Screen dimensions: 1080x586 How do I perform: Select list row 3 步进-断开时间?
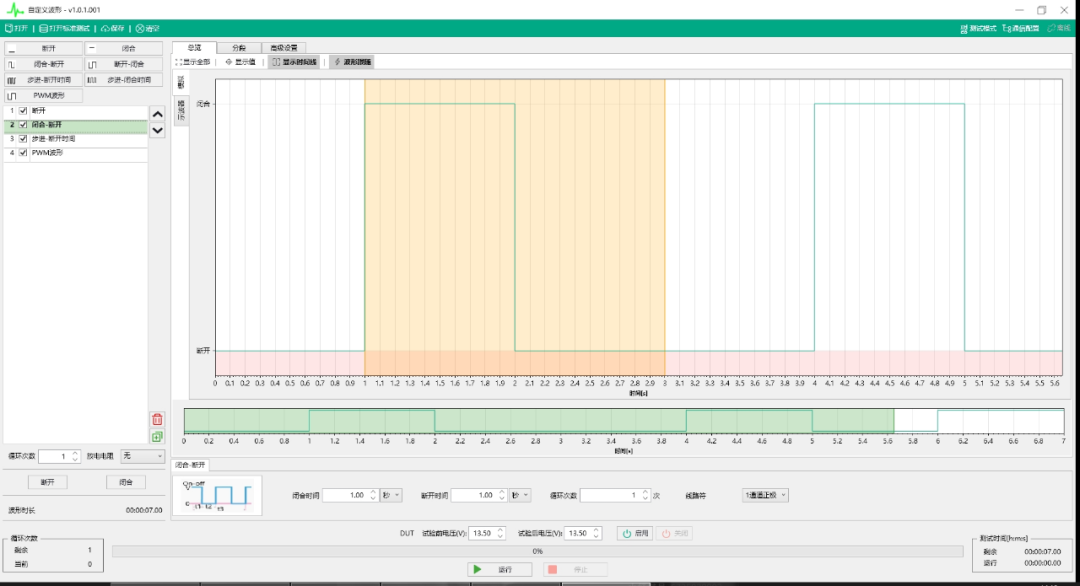[76, 138]
